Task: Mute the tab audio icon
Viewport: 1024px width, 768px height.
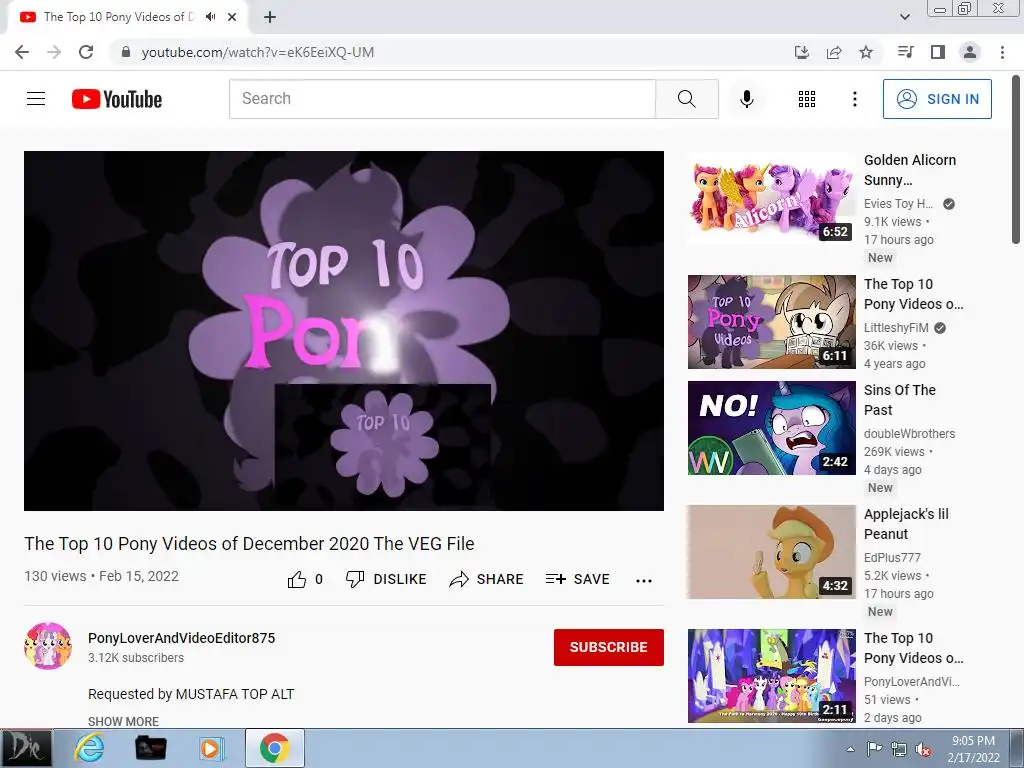Action: coord(210,17)
